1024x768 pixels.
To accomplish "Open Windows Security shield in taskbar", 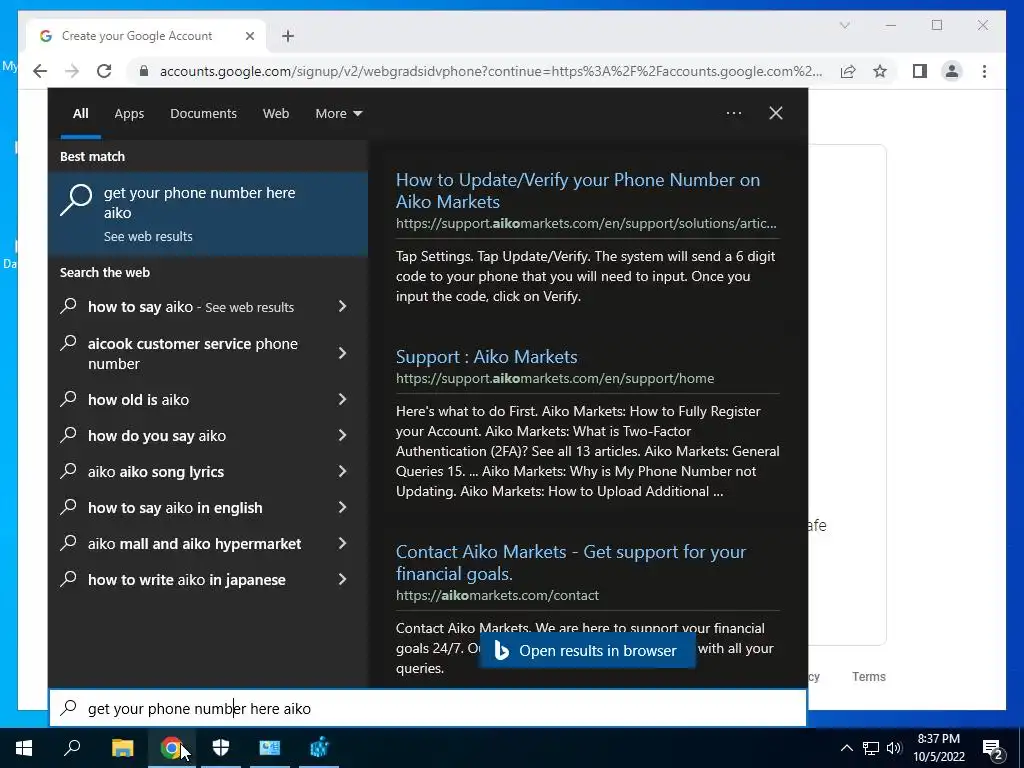I will pos(221,748).
